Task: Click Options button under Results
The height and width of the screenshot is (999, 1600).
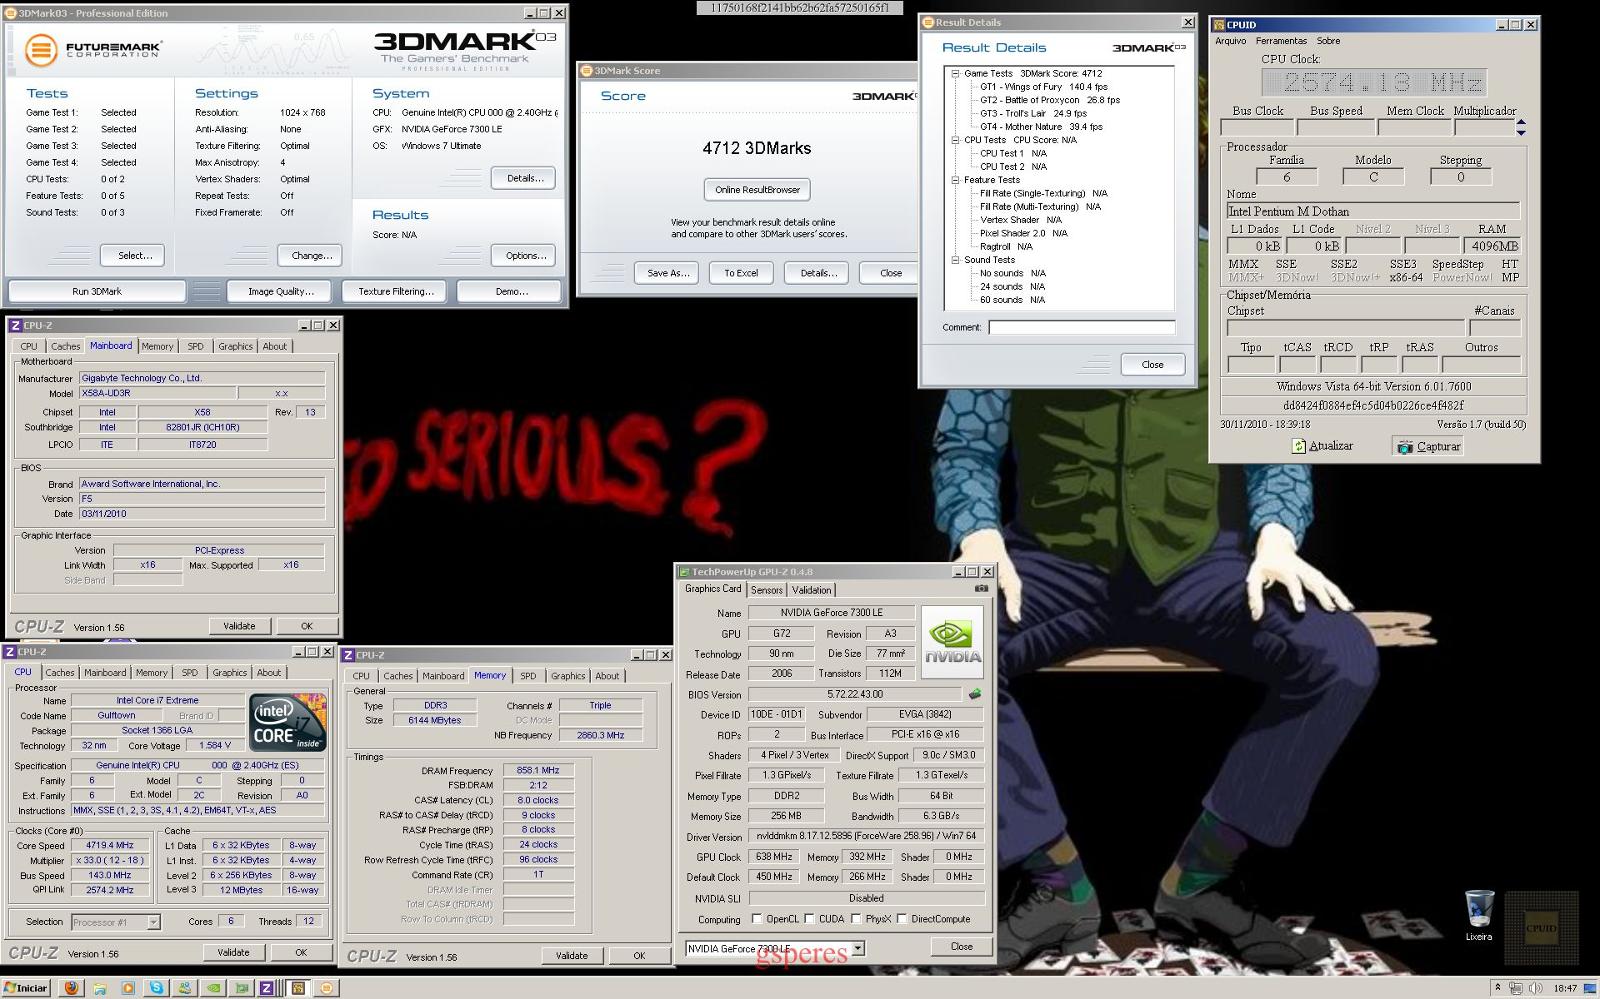Action: (x=524, y=255)
